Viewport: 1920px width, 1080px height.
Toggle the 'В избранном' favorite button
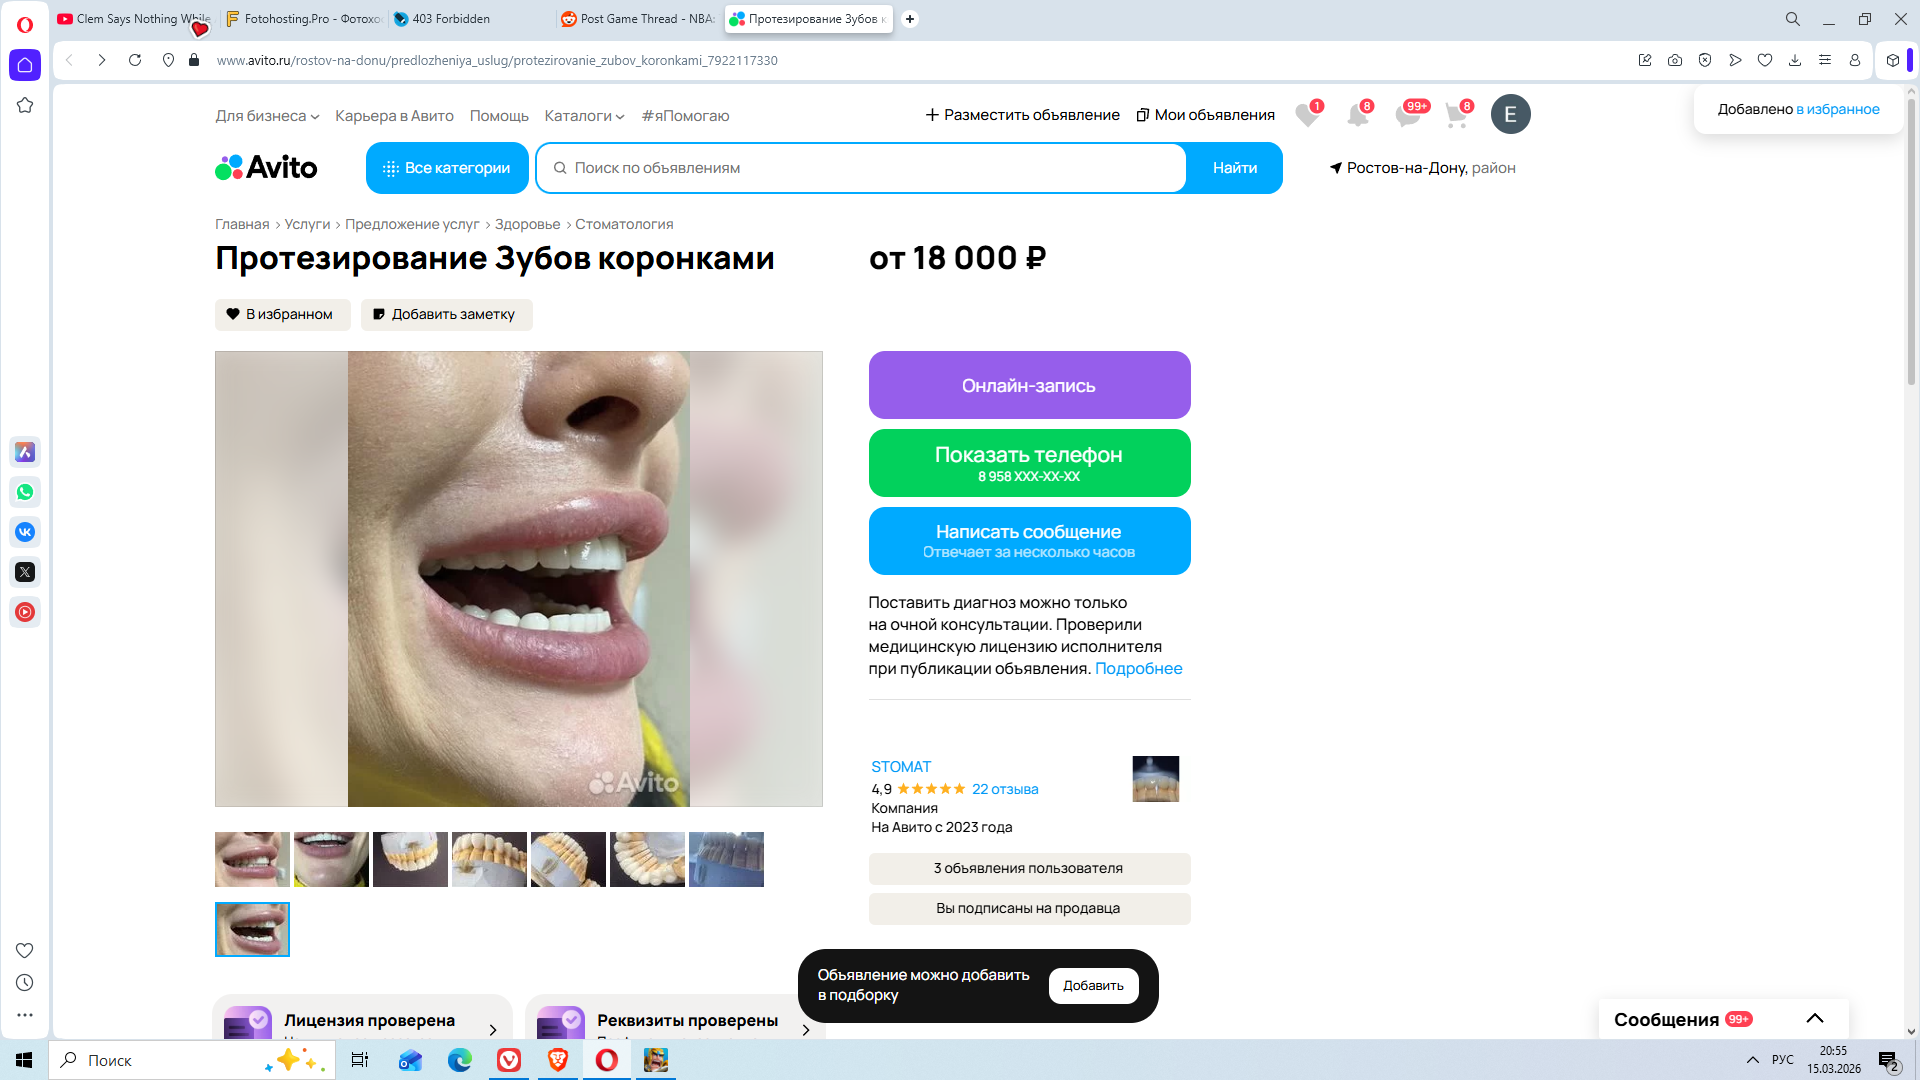(x=282, y=314)
